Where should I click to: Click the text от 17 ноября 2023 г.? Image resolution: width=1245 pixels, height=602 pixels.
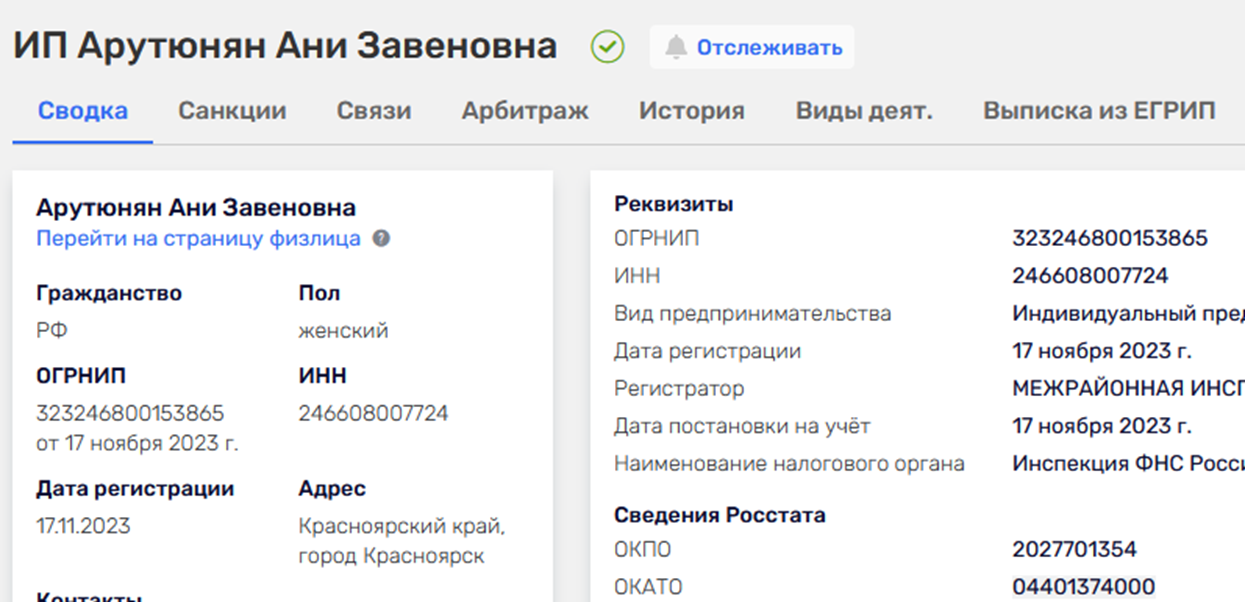point(137,443)
